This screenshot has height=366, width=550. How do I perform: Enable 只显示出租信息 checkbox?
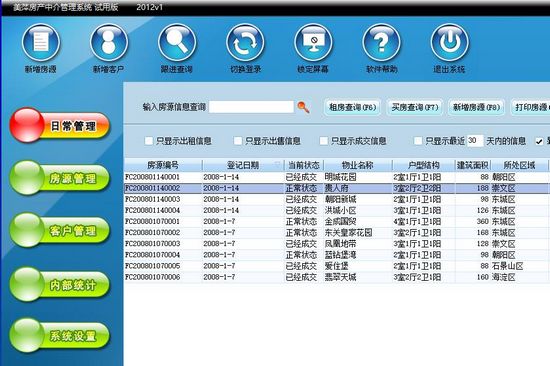(148, 141)
